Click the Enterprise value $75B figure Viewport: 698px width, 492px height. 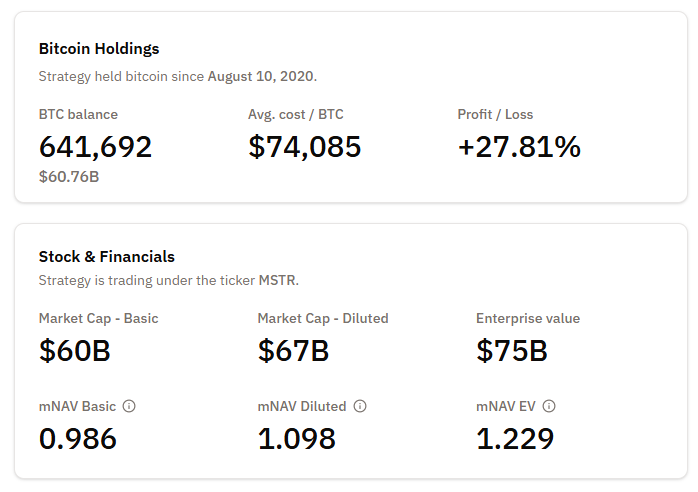[512, 351]
